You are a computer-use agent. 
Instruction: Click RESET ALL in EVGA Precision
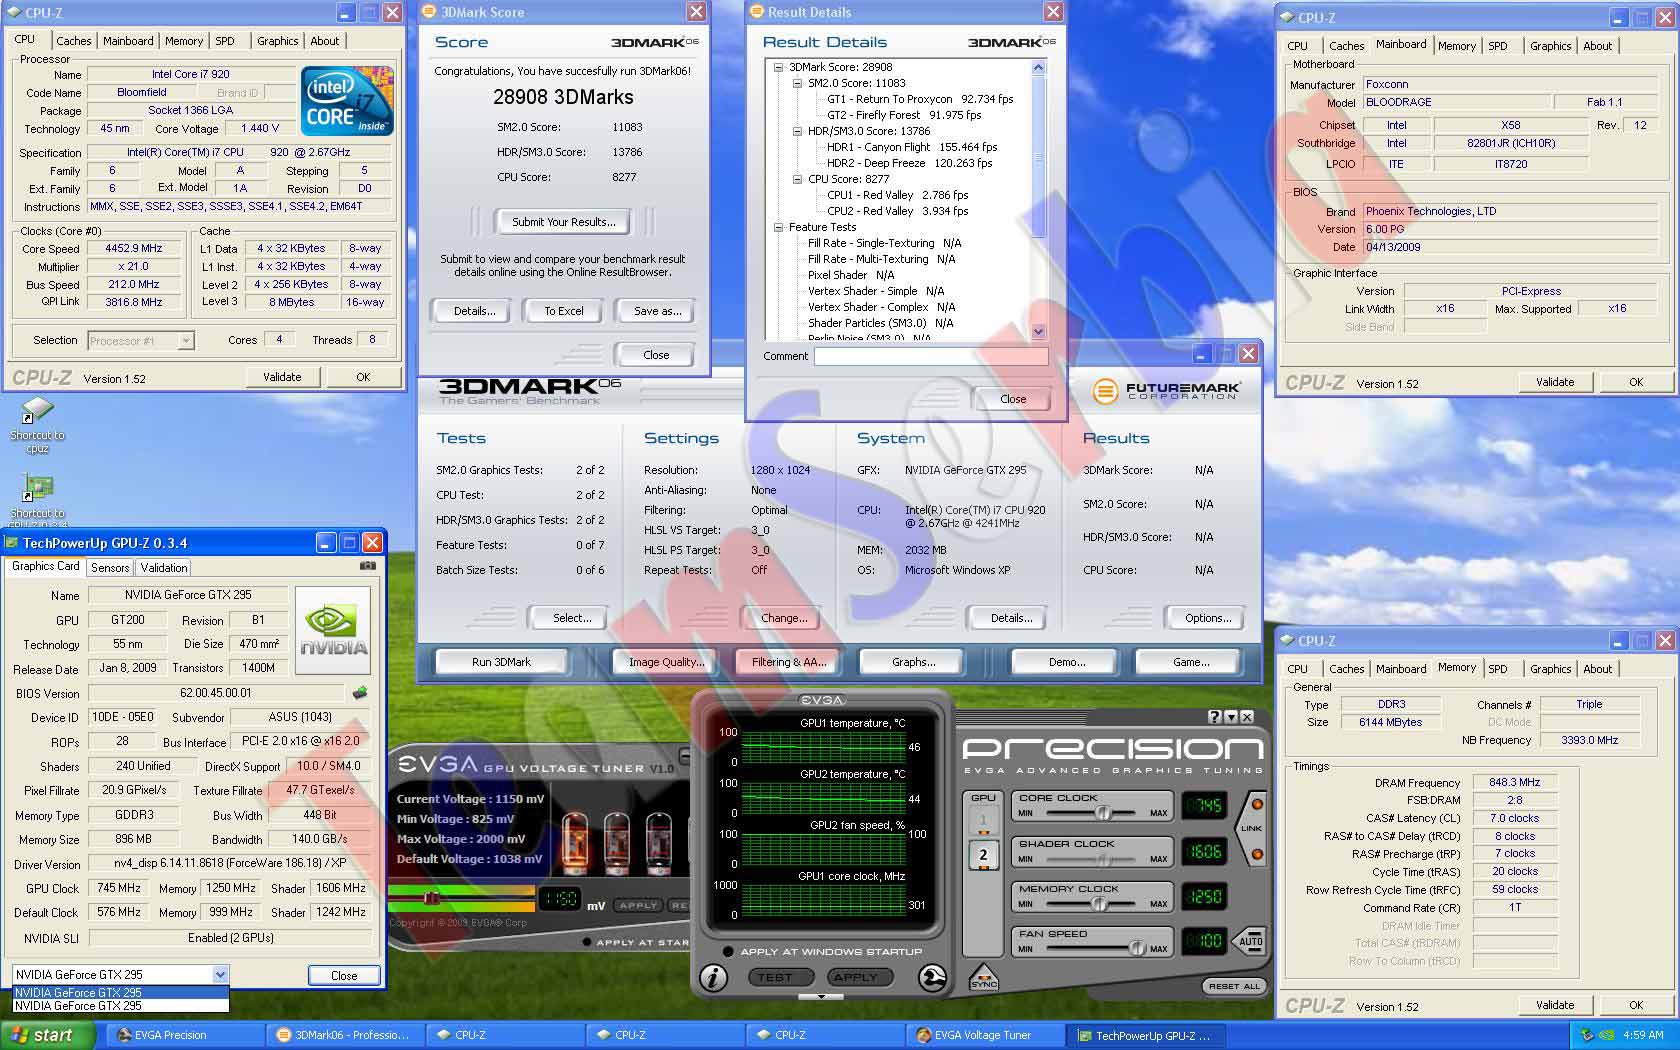[x=1234, y=986]
